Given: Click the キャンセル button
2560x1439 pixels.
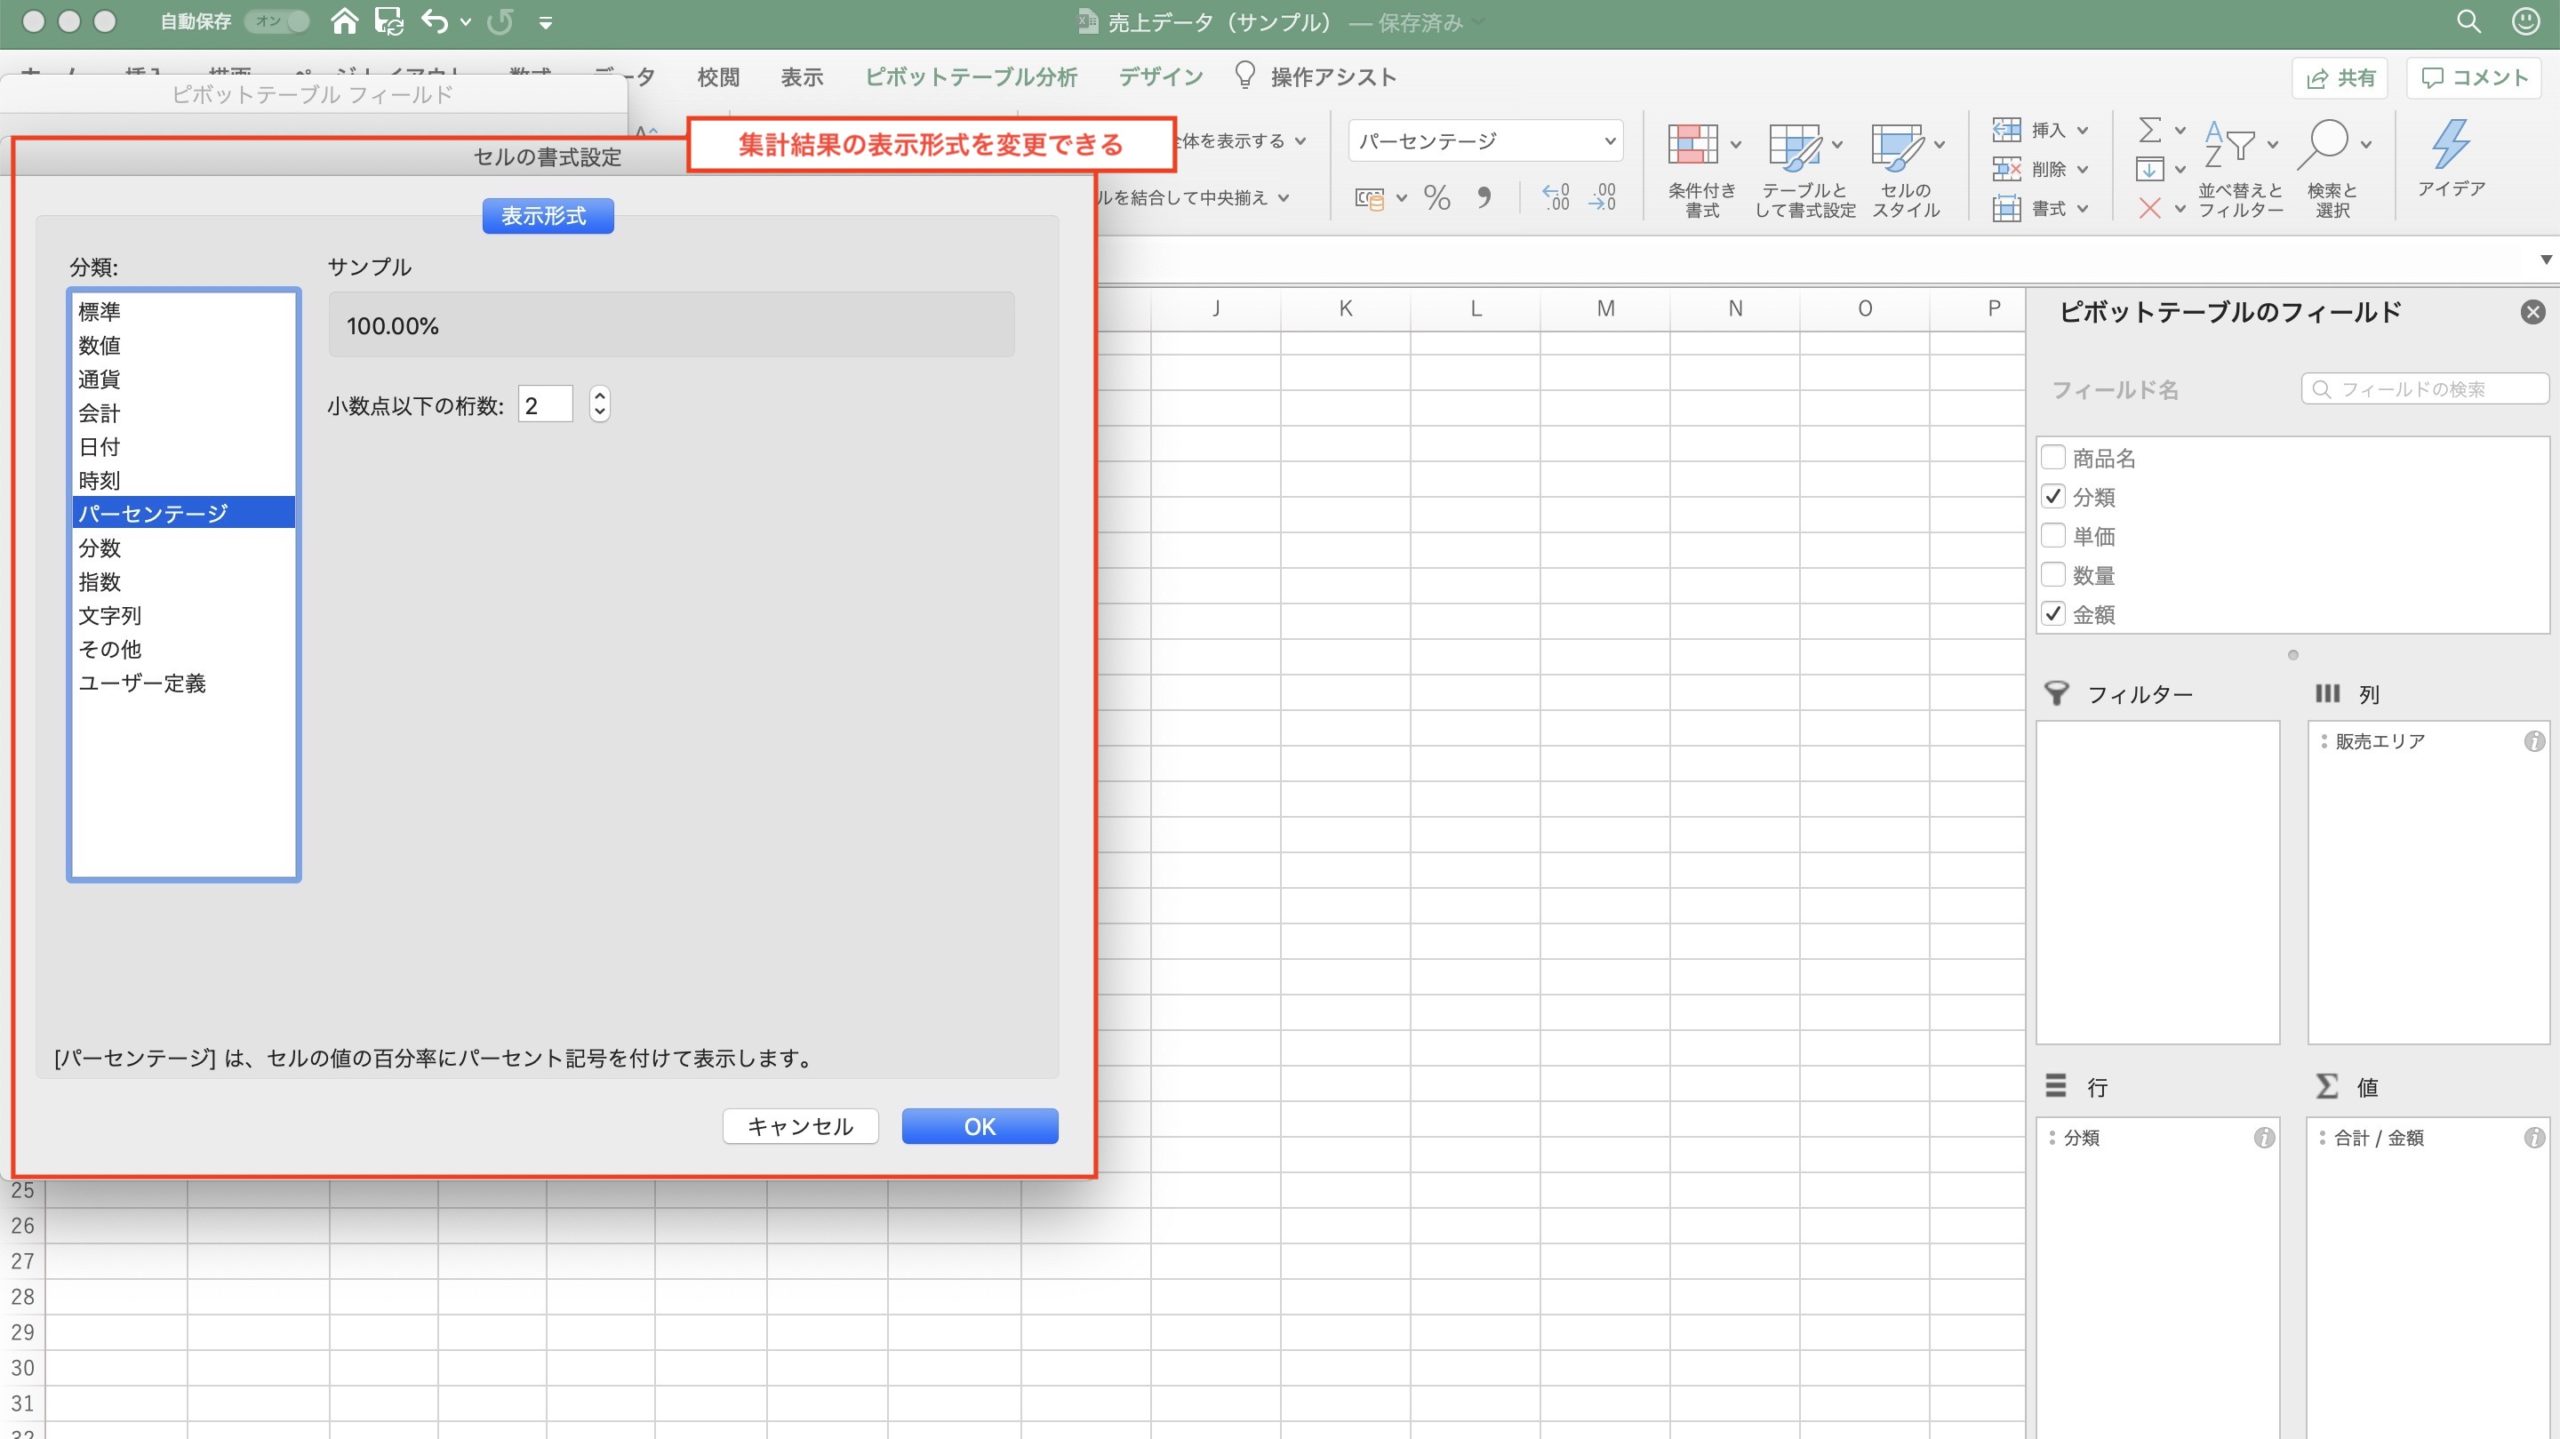Looking at the screenshot, I should (800, 1126).
